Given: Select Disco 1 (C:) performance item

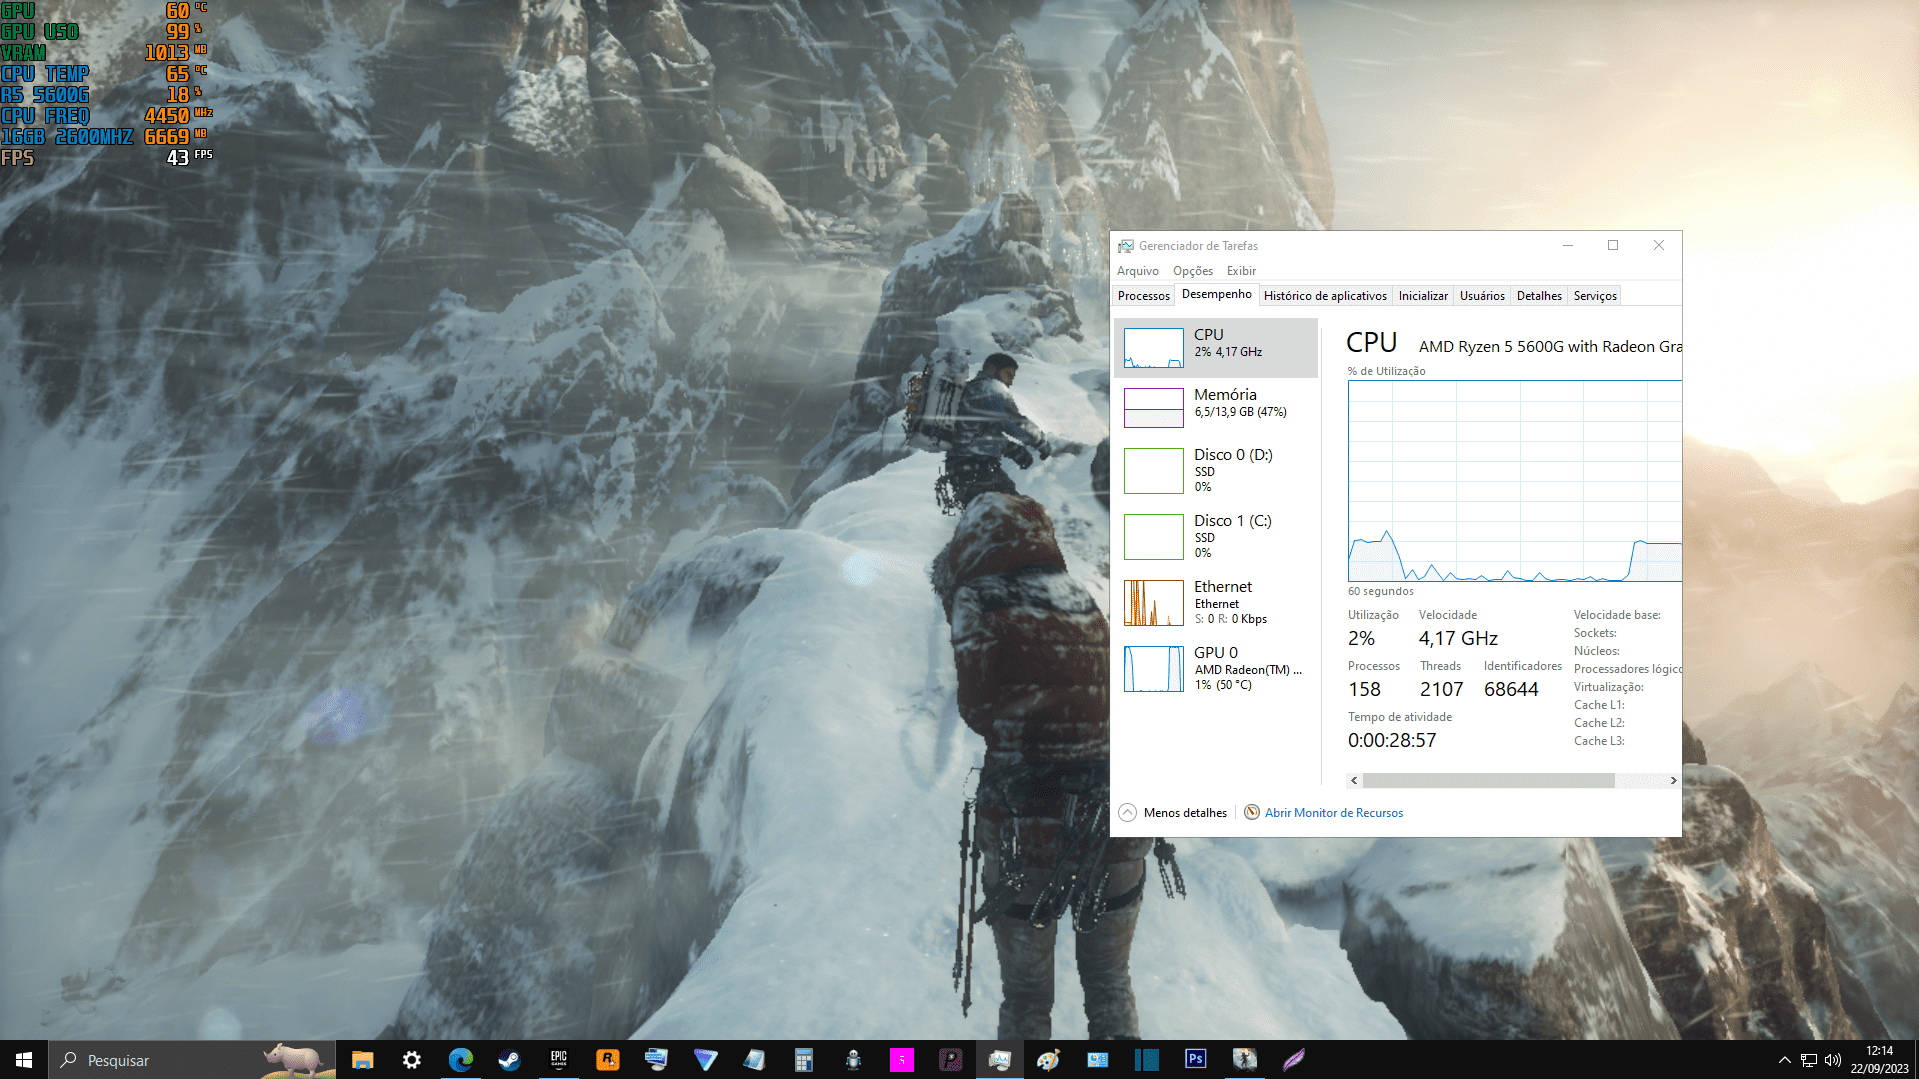Looking at the screenshot, I should pos(1216,537).
